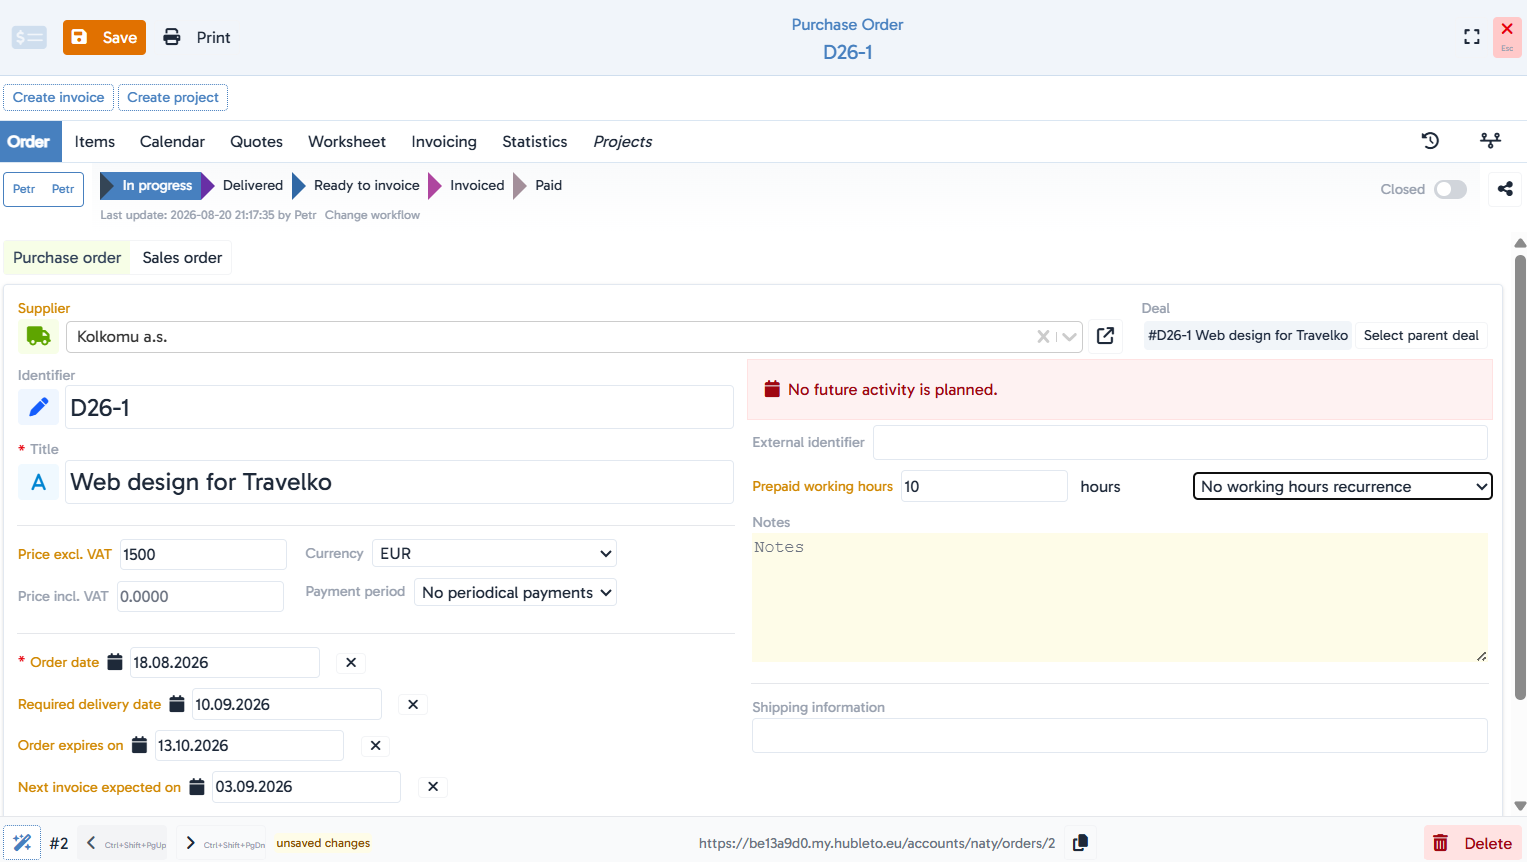Clear the Order date value
The image size is (1527, 862).
coord(351,662)
